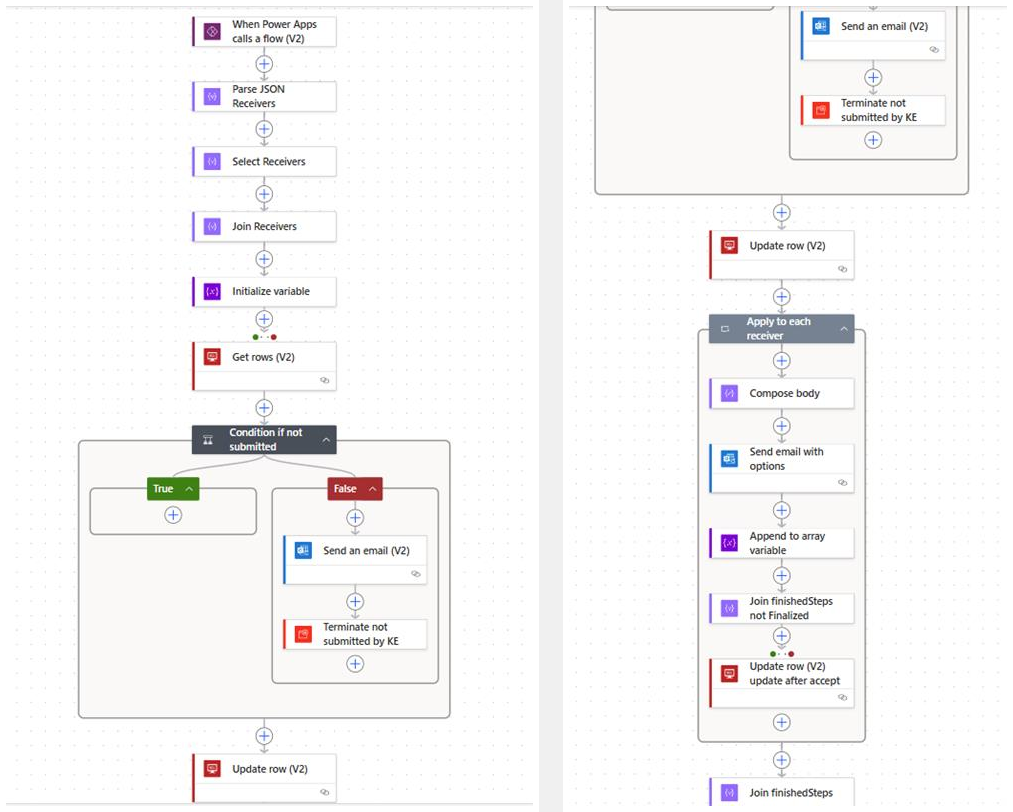The width and height of the screenshot is (1013, 812).
Task: Collapse the Condition if not submitted block
Action: [x=326, y=440]
